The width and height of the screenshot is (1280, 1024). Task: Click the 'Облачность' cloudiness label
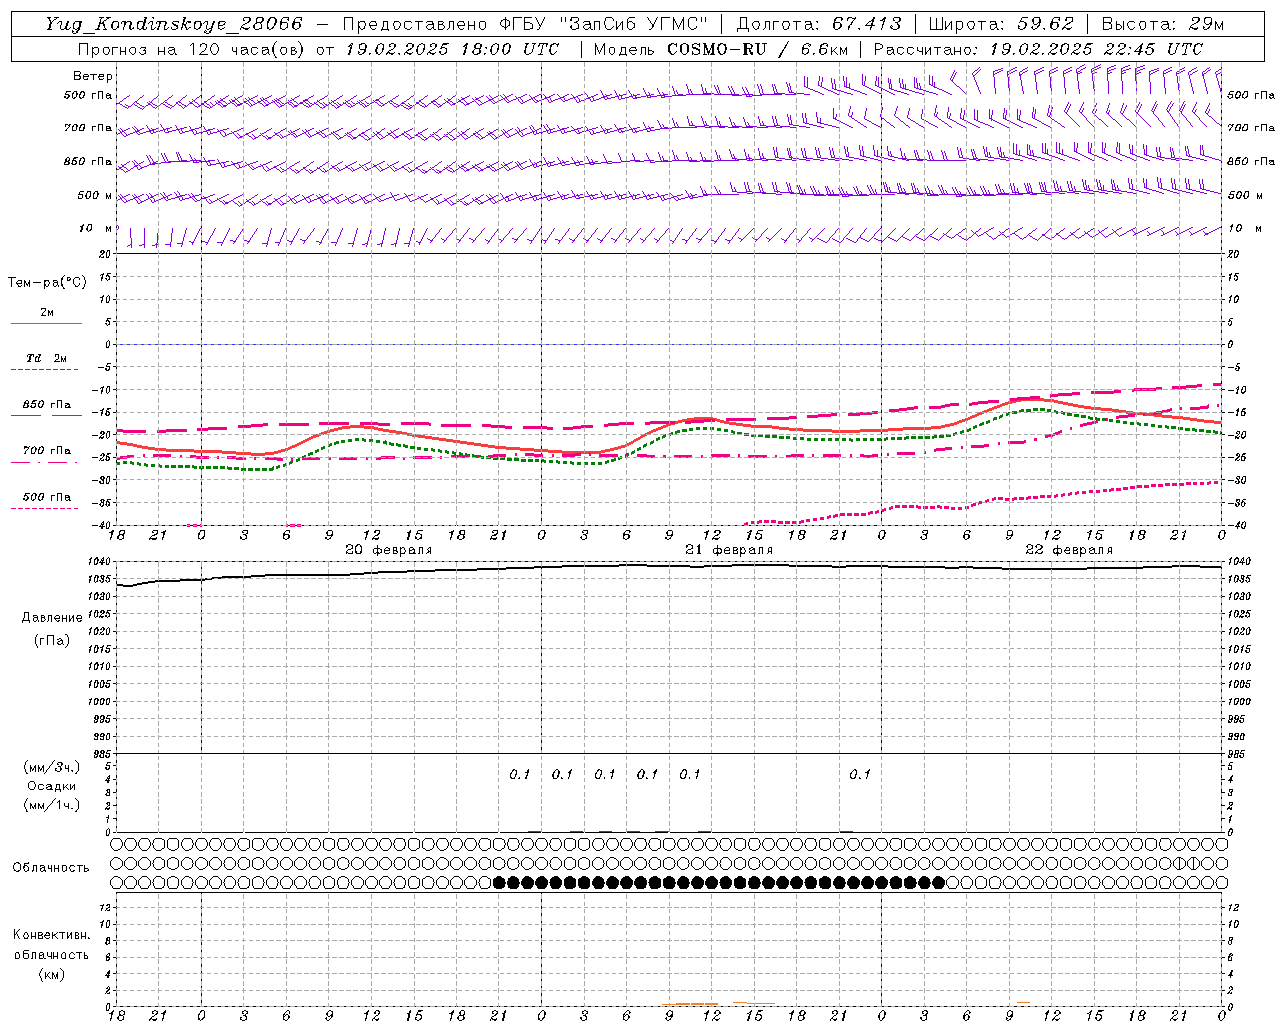[x=51, y=868]
